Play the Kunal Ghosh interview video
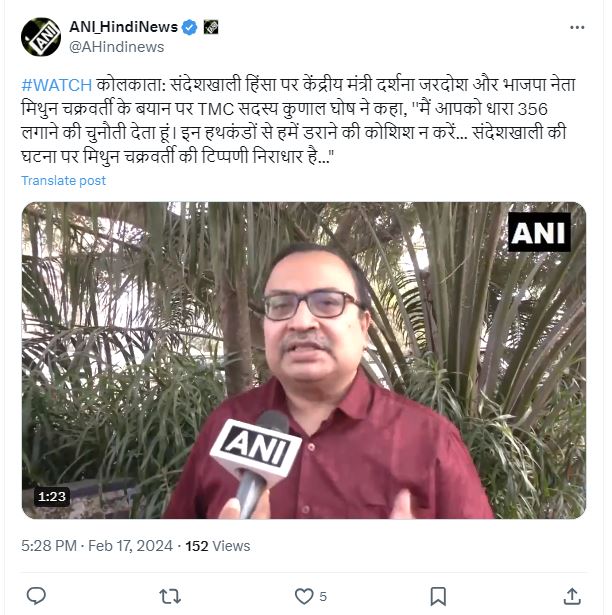Screen dimensions: 612x615 [x=304, y=360]
